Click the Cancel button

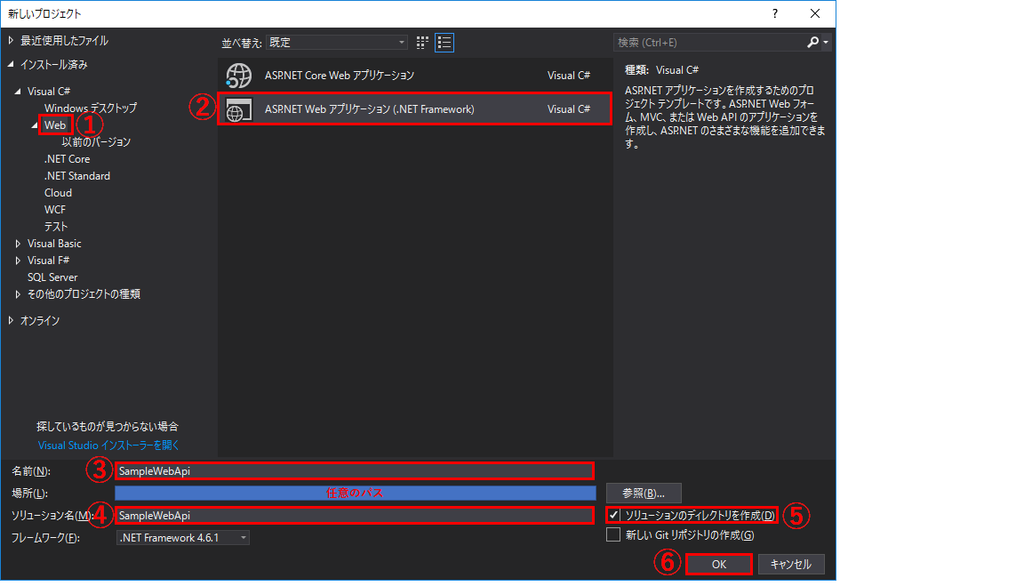(x=791, y=564)
